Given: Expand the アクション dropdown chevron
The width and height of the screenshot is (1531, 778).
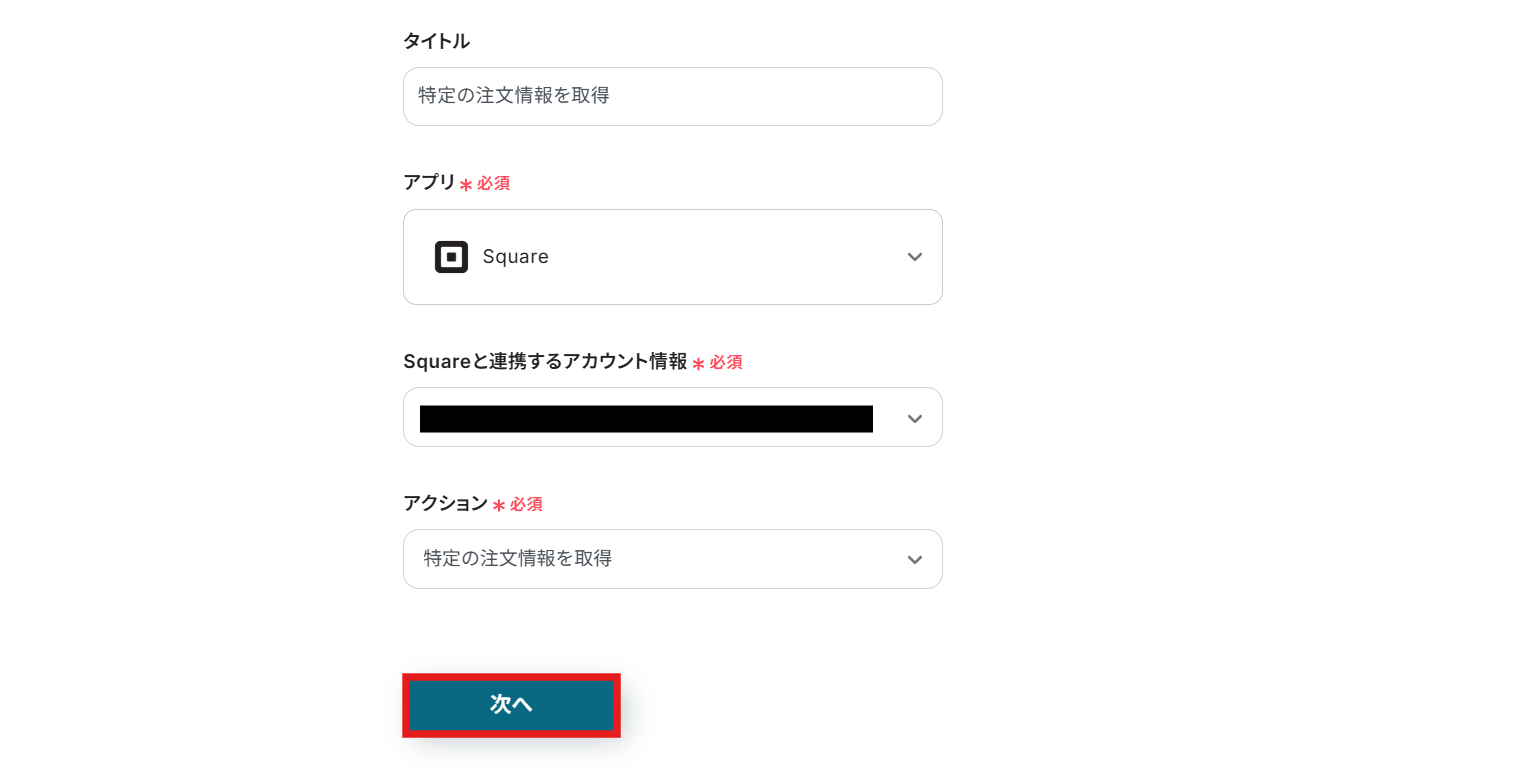Looking at the screenshot, I should 914,559.
